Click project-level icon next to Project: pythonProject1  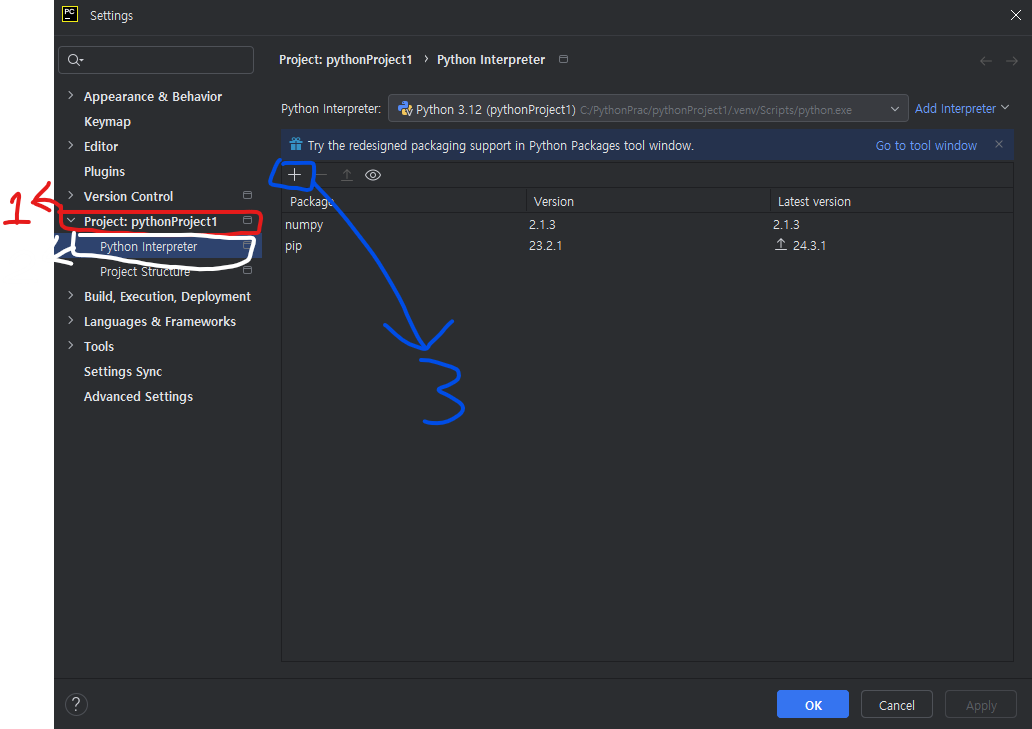pos(247,220)
